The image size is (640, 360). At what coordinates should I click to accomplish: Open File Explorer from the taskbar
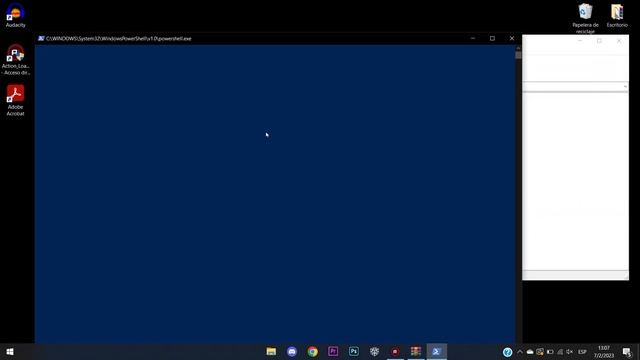pos(271,351)
